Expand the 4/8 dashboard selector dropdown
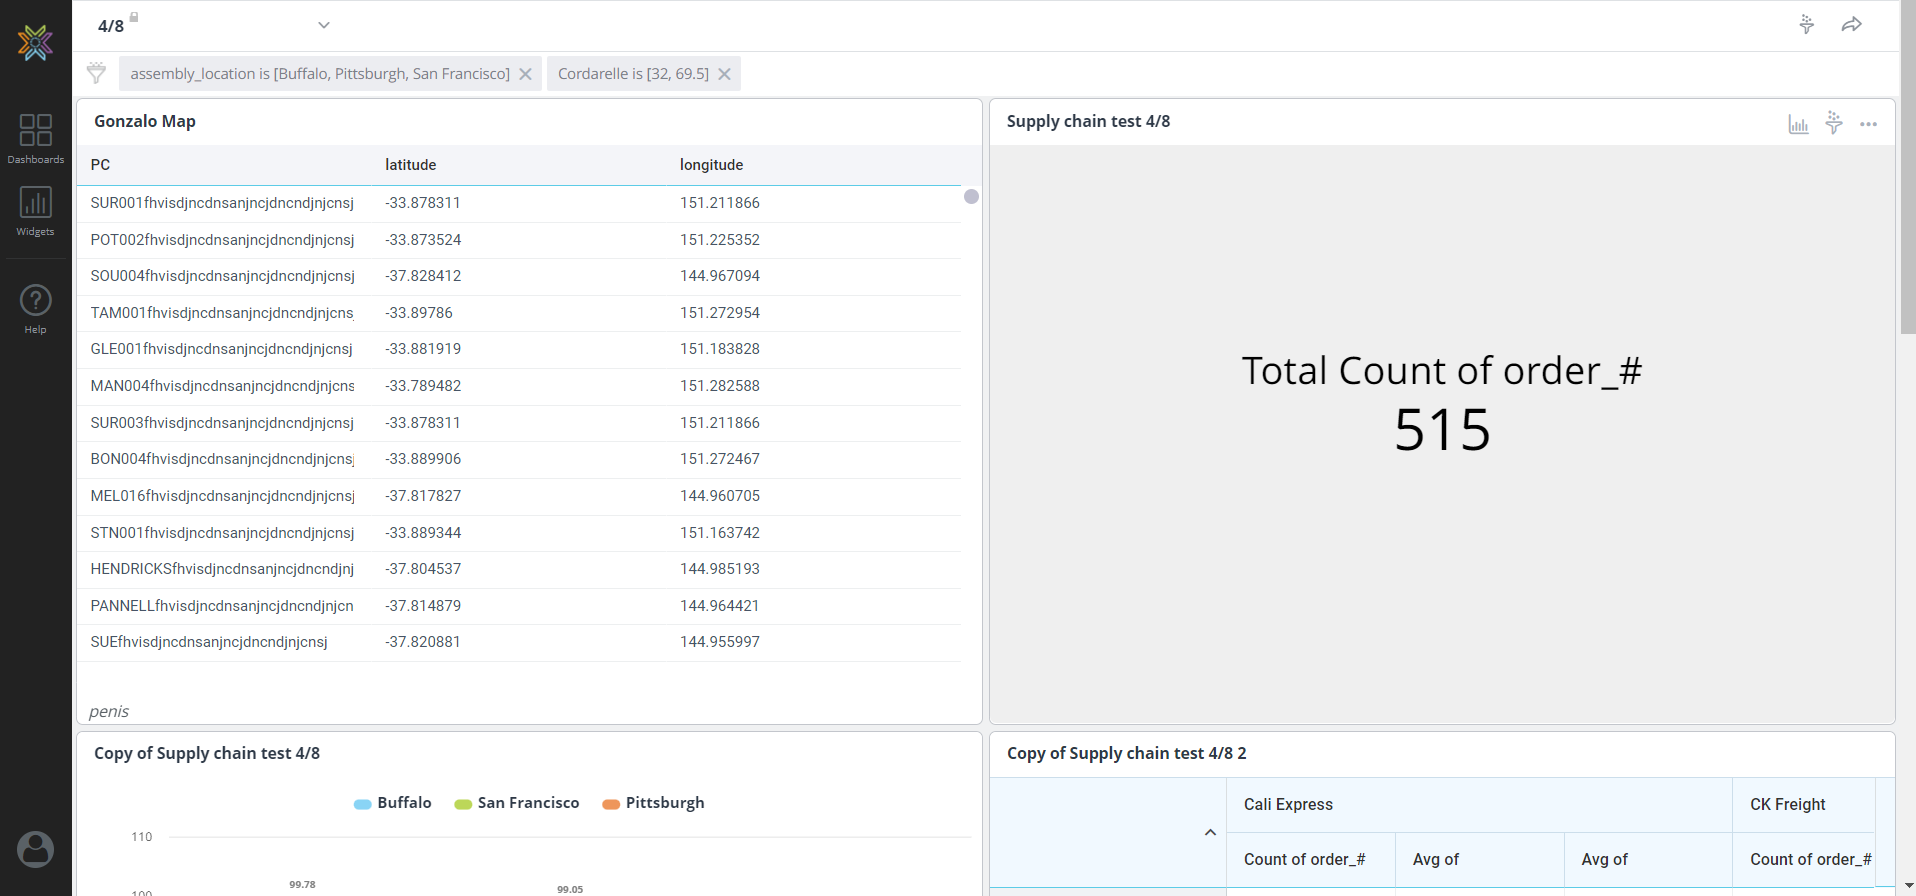 pos(323,25)
